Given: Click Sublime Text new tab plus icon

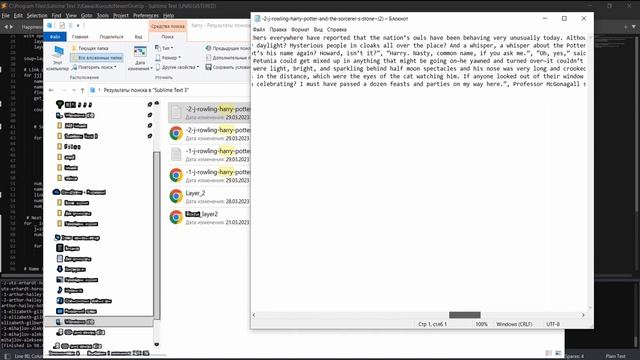Looking at the screenshot, I should coord(625,27).
